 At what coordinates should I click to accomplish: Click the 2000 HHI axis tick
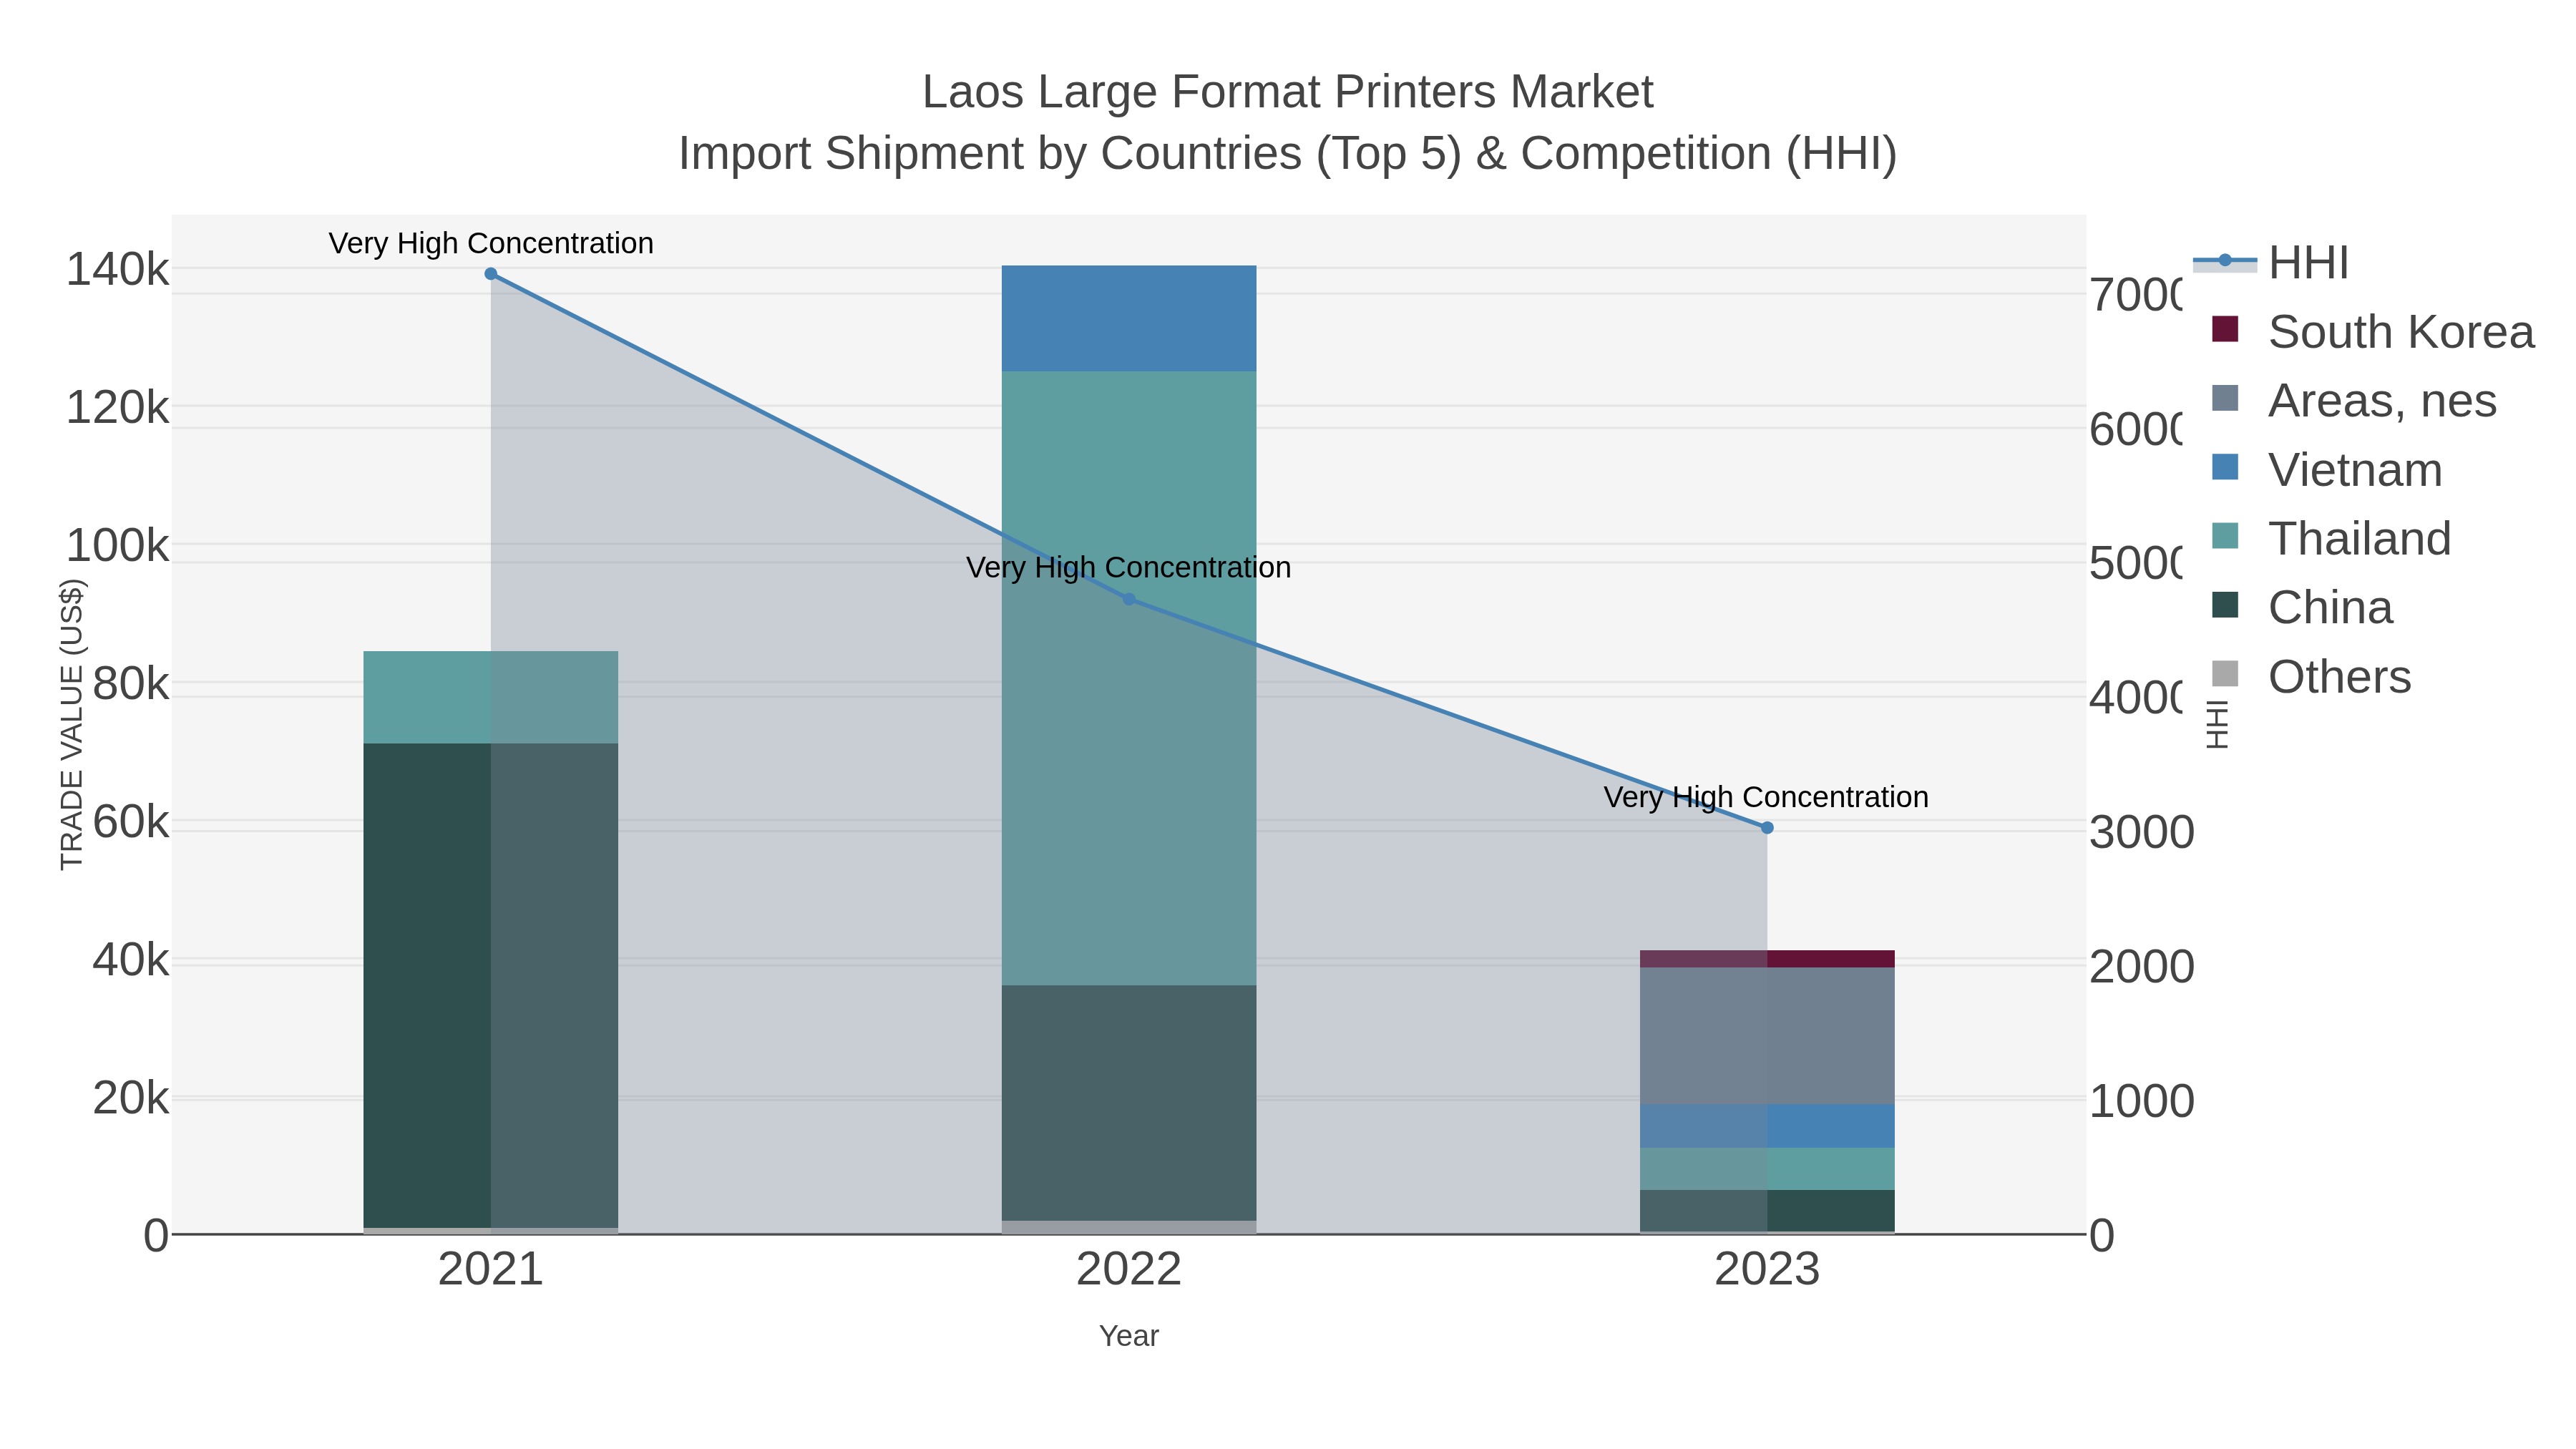point(2142,967)
